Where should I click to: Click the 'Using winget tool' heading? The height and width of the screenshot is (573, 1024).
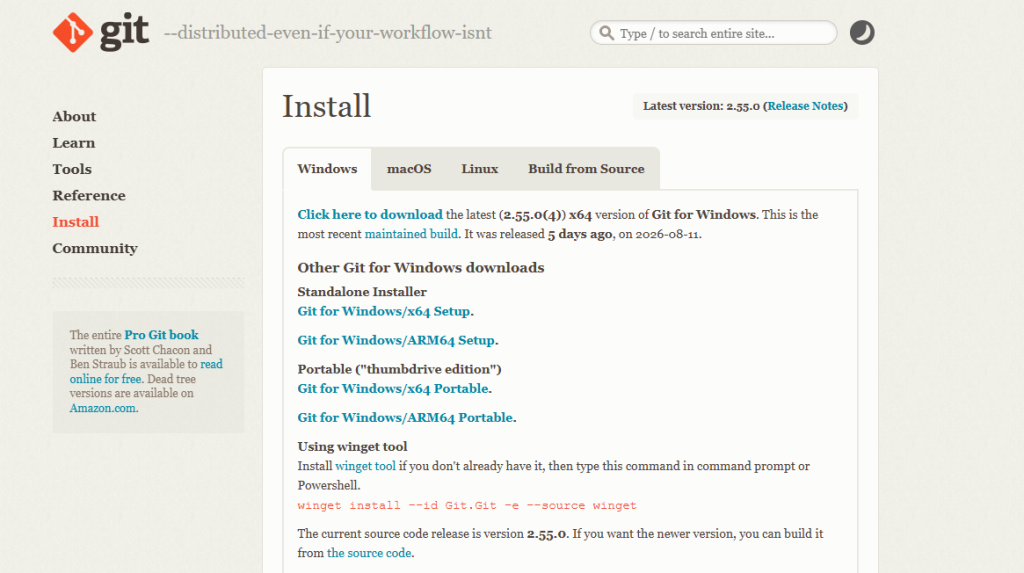[352, 447]
